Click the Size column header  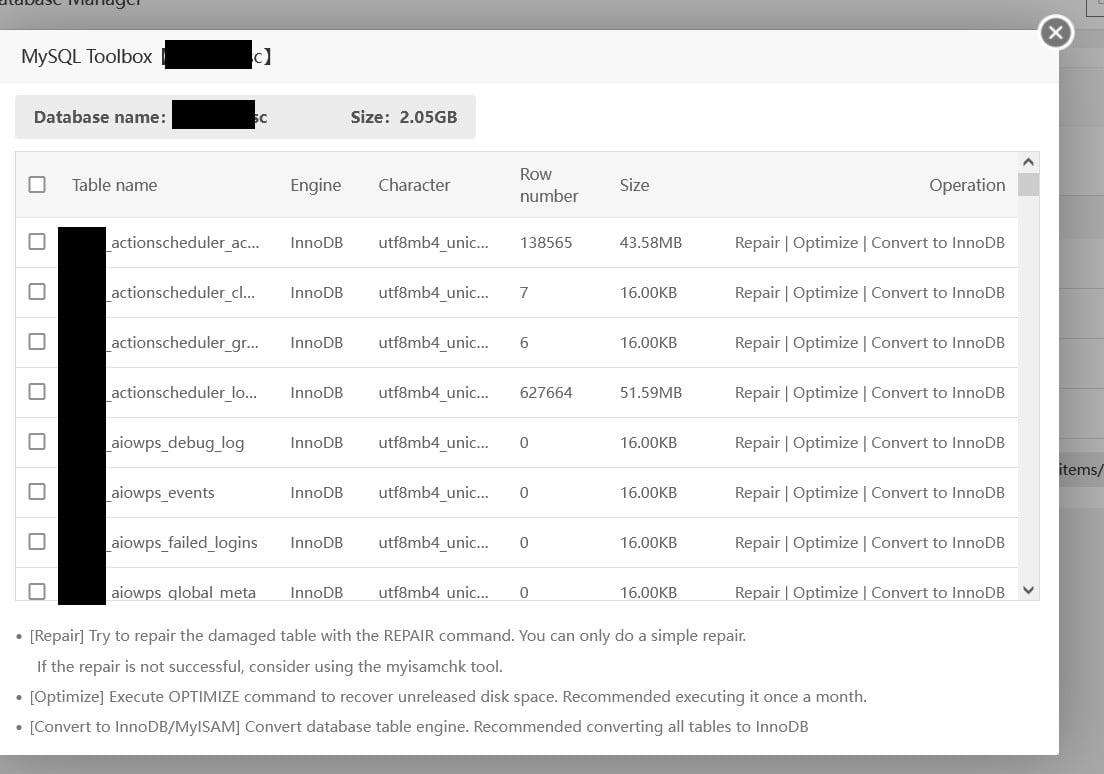pos(634,185)
